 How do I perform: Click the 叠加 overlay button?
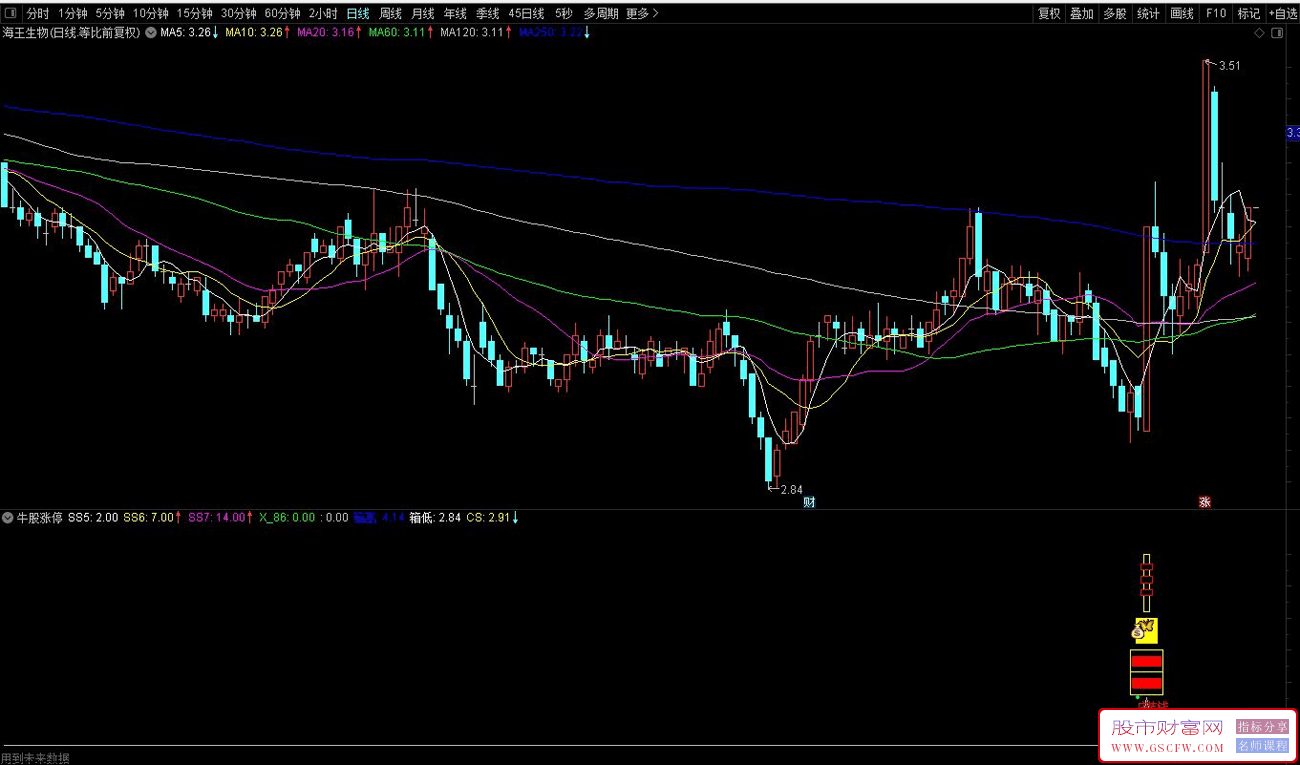coord(1082,14)
